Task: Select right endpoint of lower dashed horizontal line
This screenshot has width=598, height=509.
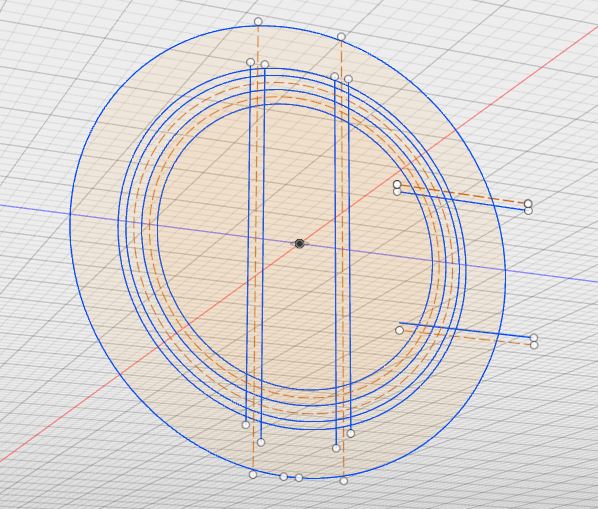Action: click(x=534, y=345)
